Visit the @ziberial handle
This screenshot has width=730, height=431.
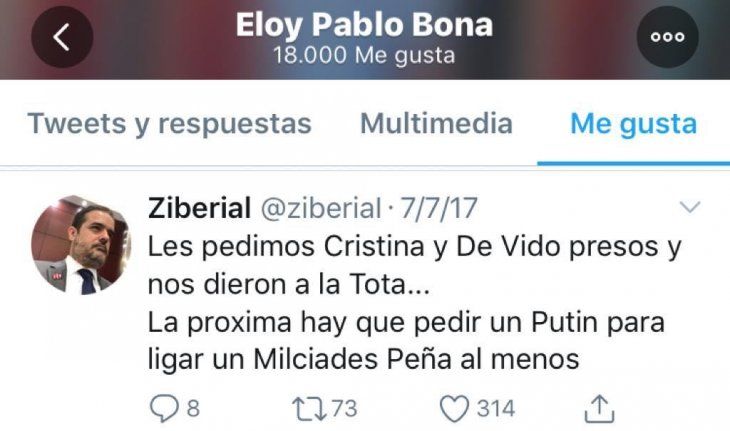pyautogui.click(x=321, y=208)
